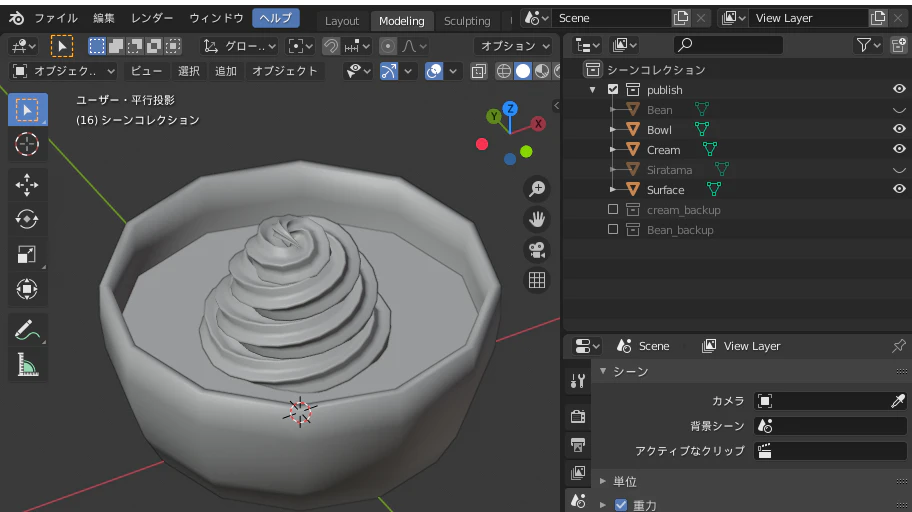Choose the Rotate tool
The height and width of the screenshot is (512, 912).
click(x=27, y=219)
